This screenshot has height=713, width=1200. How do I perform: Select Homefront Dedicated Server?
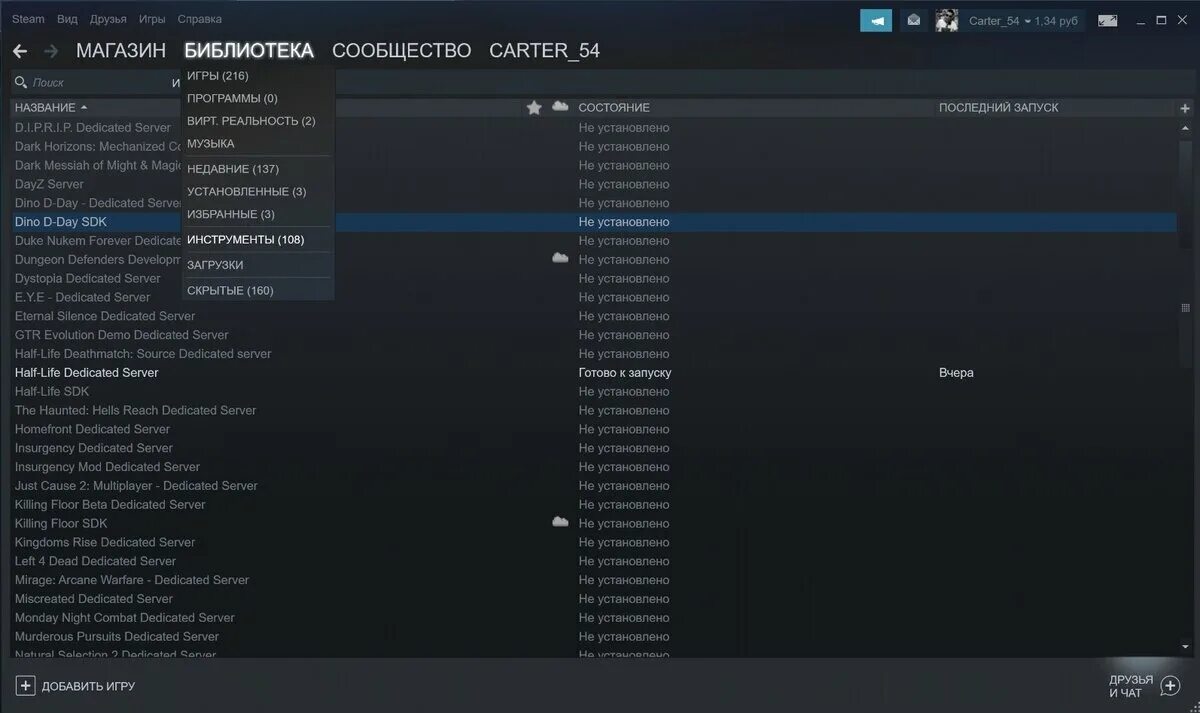[92, 429]
